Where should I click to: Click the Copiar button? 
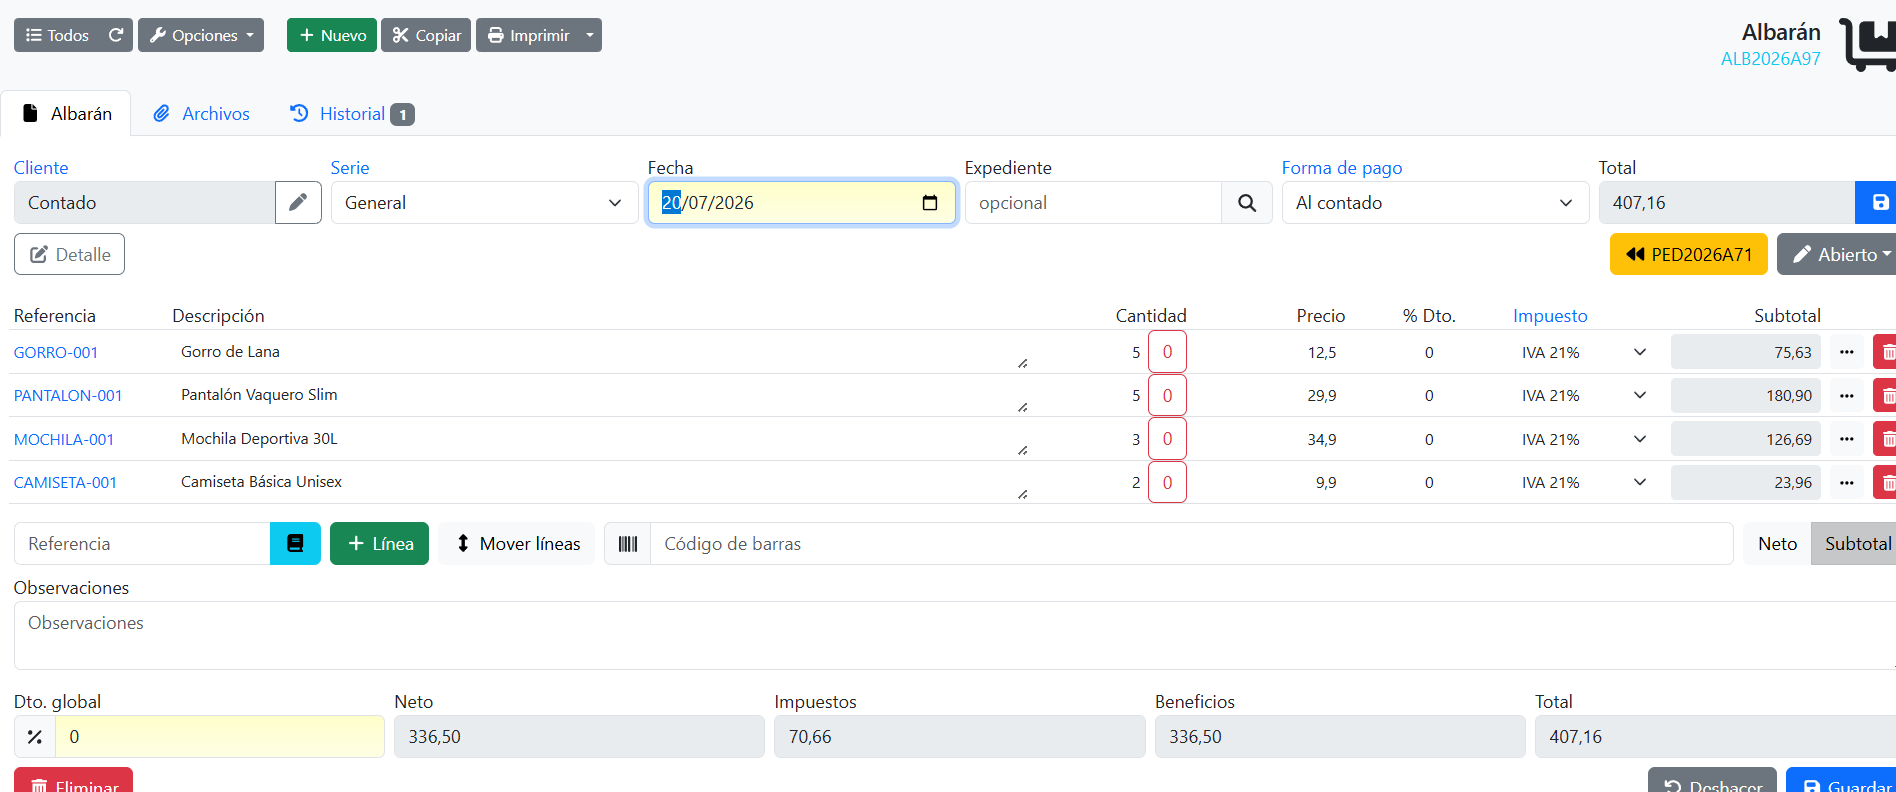(426, 35)
